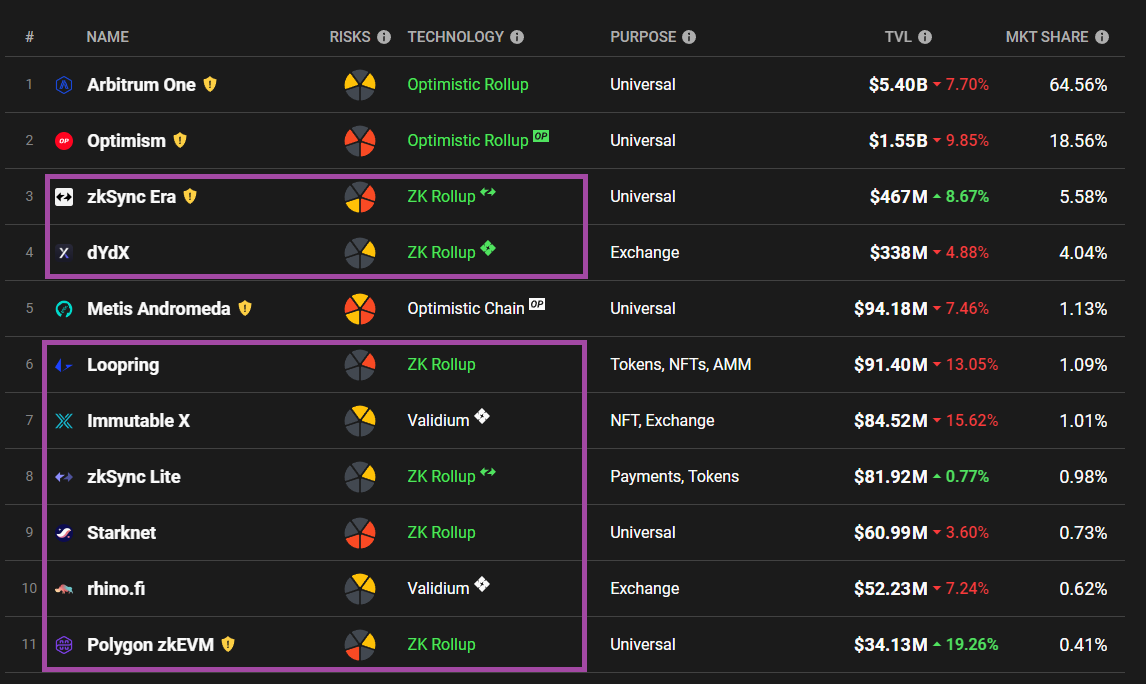Click the Purpose column info icon
This screenshot has width=1146, height=684.
click(689, 37)
